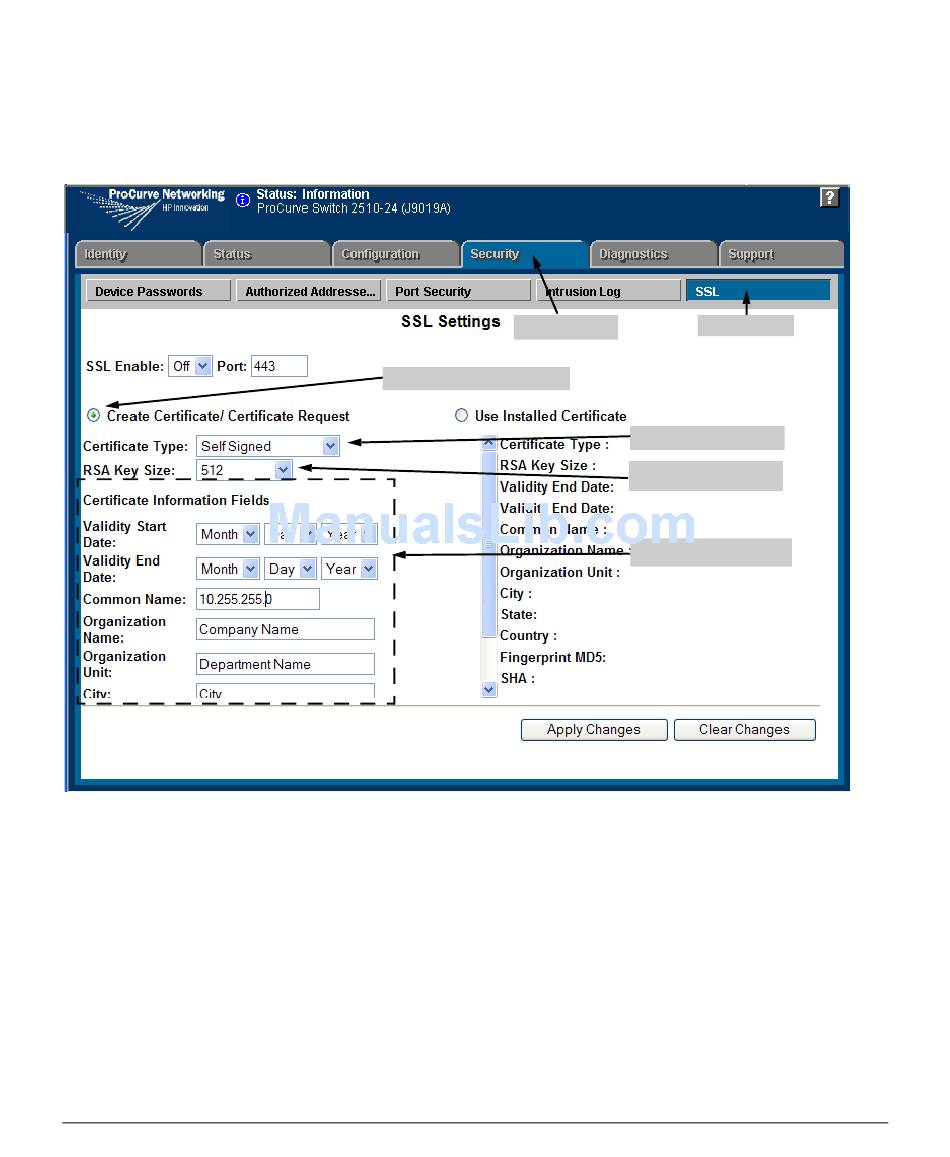Click the "Status: Information" header text
950x1157 pixels.
click(x=313, y=194)
